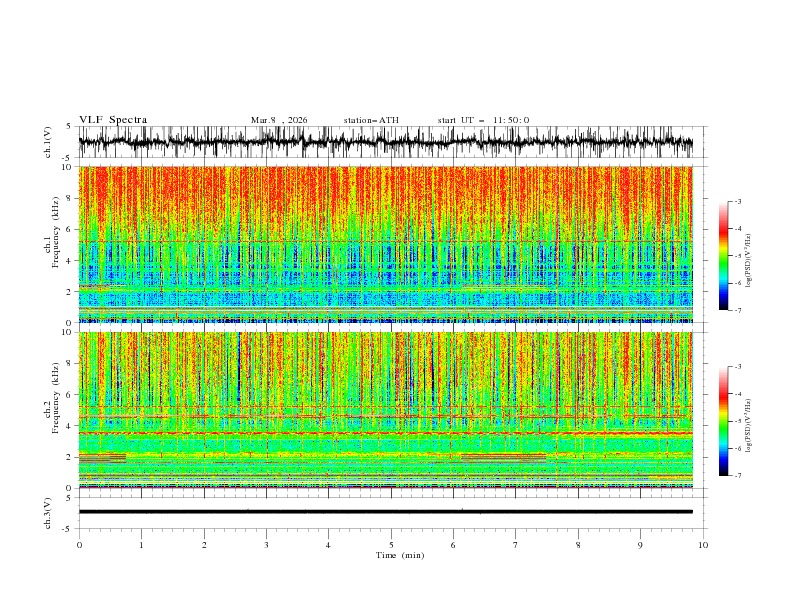This screenshot has width=792, height=612.
Task: Click the "10" frequency tick on the ch.2 spectrogram
Action: pos(67,332)
